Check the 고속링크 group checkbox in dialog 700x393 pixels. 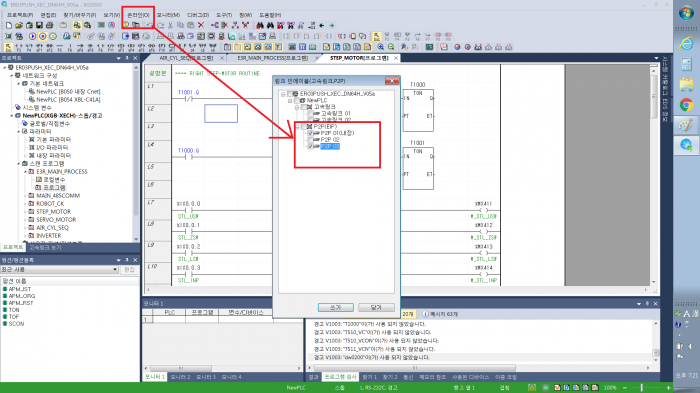[x=304, y=107]
